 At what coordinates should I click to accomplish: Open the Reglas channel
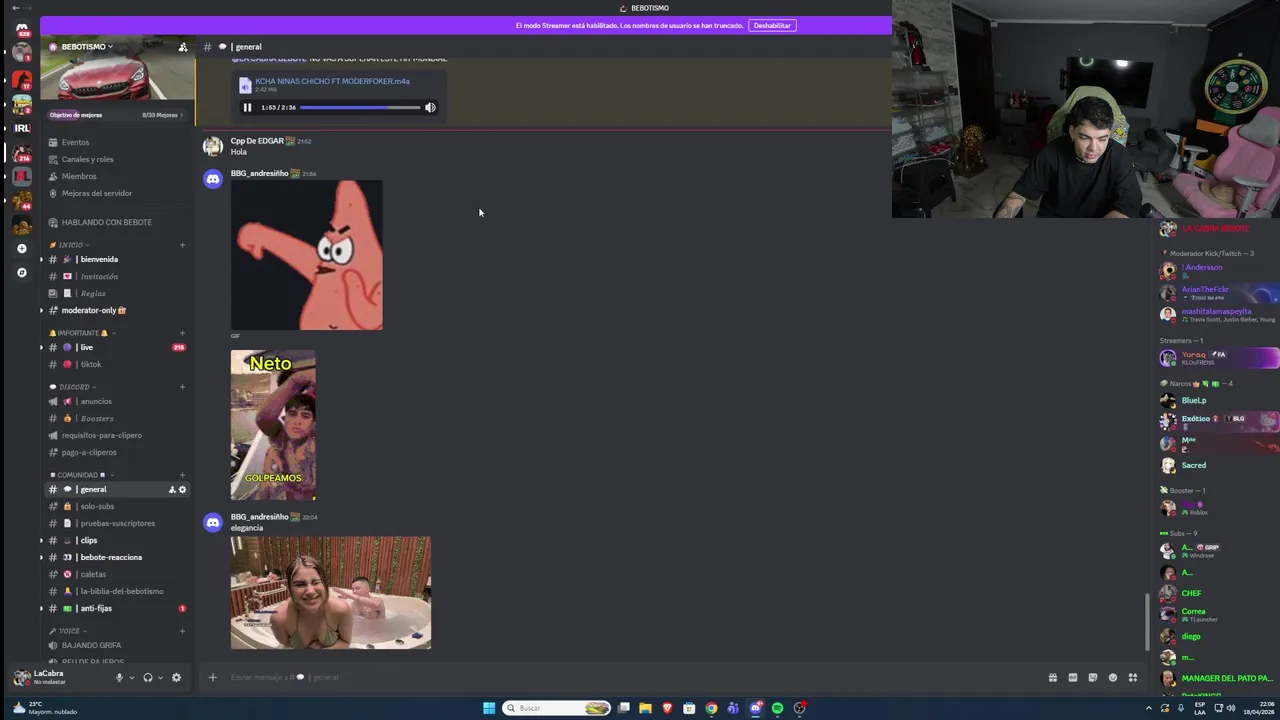click(118, 293)
